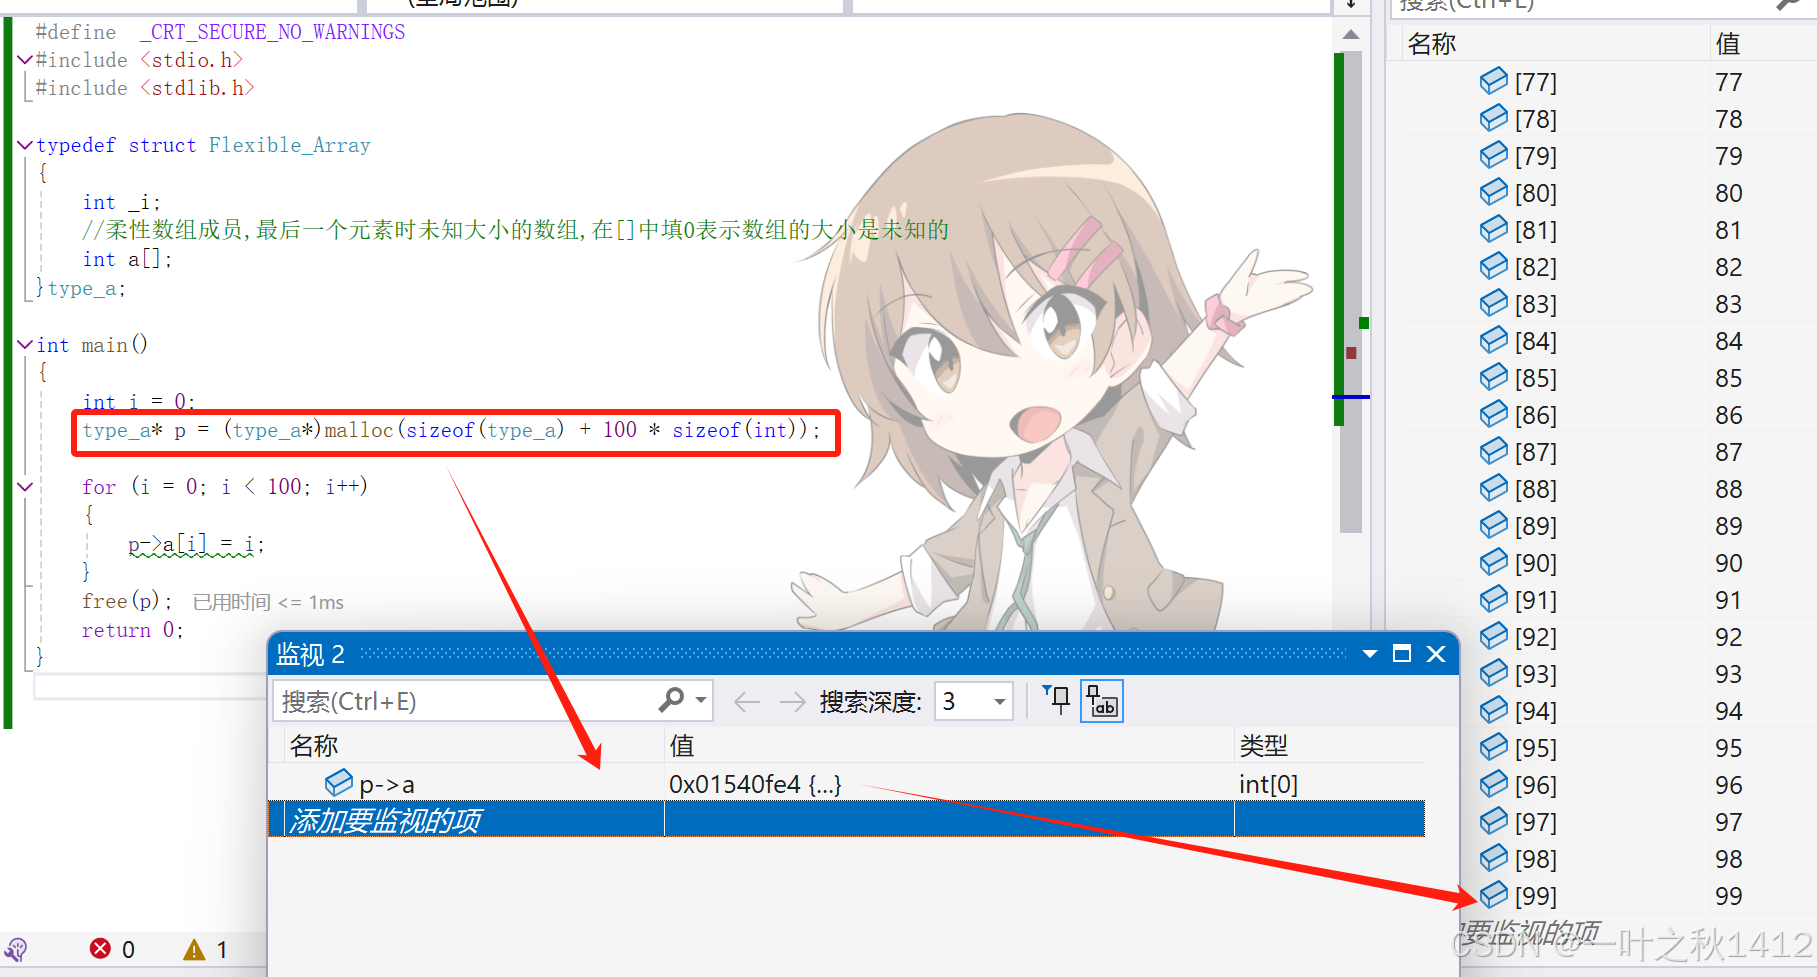Click the 监视 2 window title
Viewport: 1817px width, 977px height.
coord(310,654)
